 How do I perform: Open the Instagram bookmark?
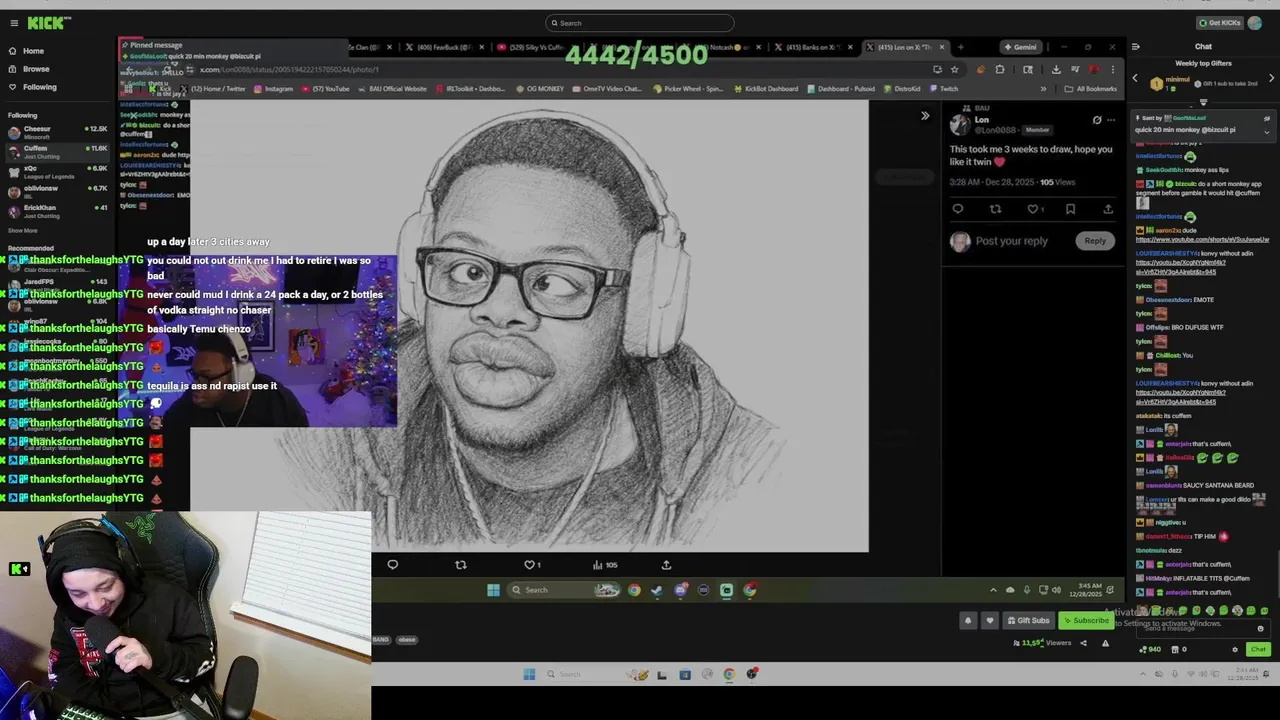point(274,89)
